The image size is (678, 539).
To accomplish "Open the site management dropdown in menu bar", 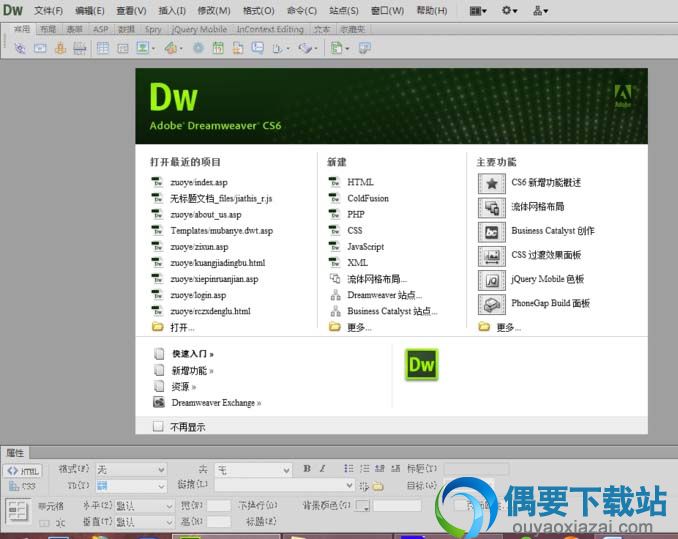I will (540, 10).
